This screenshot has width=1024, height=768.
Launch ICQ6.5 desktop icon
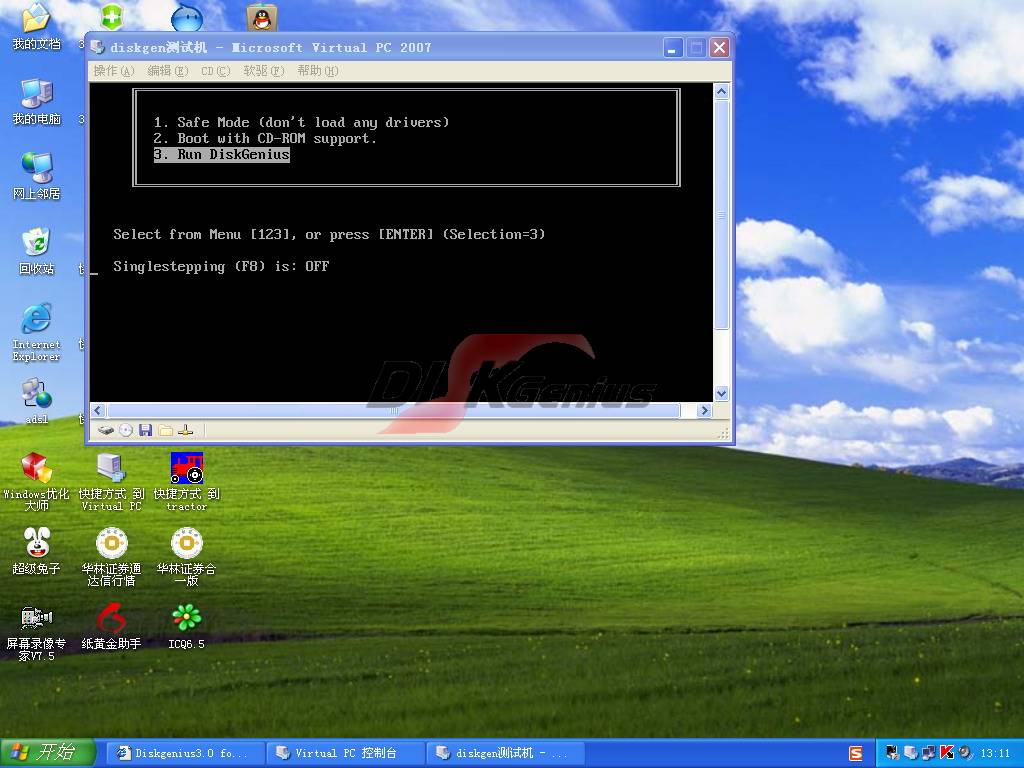187,627
